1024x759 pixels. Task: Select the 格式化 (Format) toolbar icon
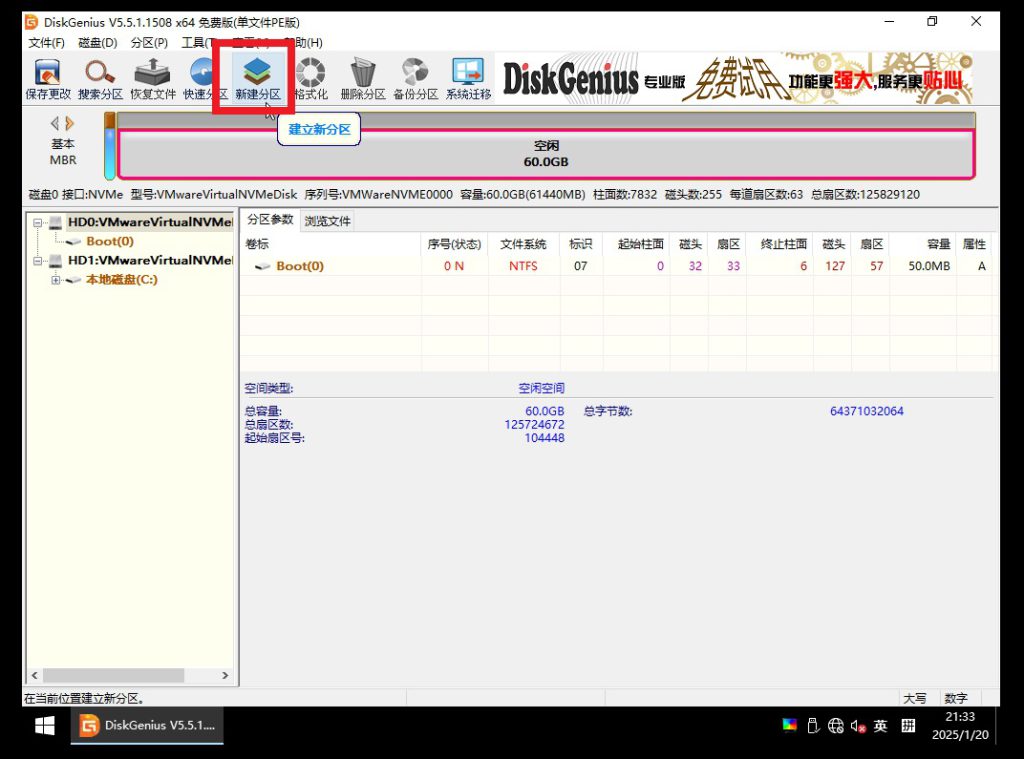(310, 78)
